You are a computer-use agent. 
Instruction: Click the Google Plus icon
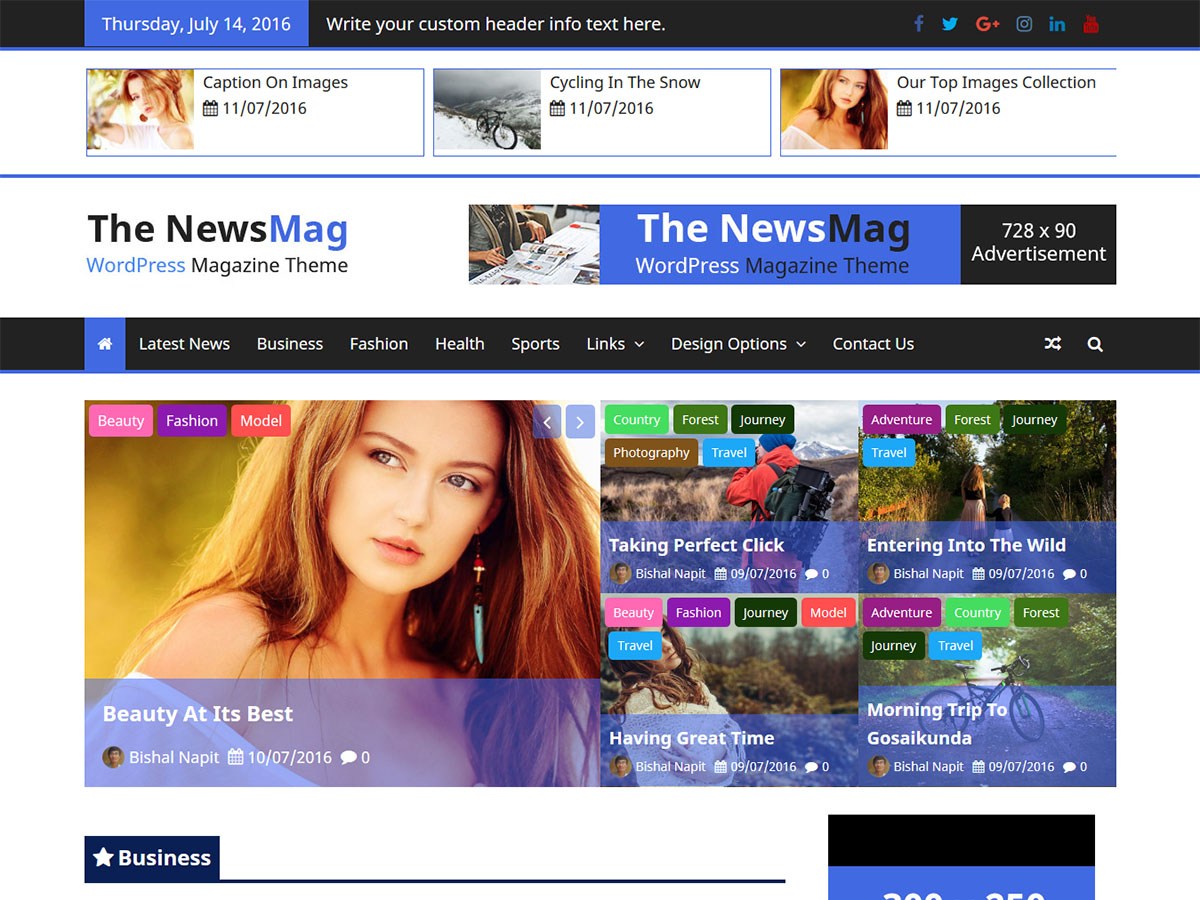point(987,24)
